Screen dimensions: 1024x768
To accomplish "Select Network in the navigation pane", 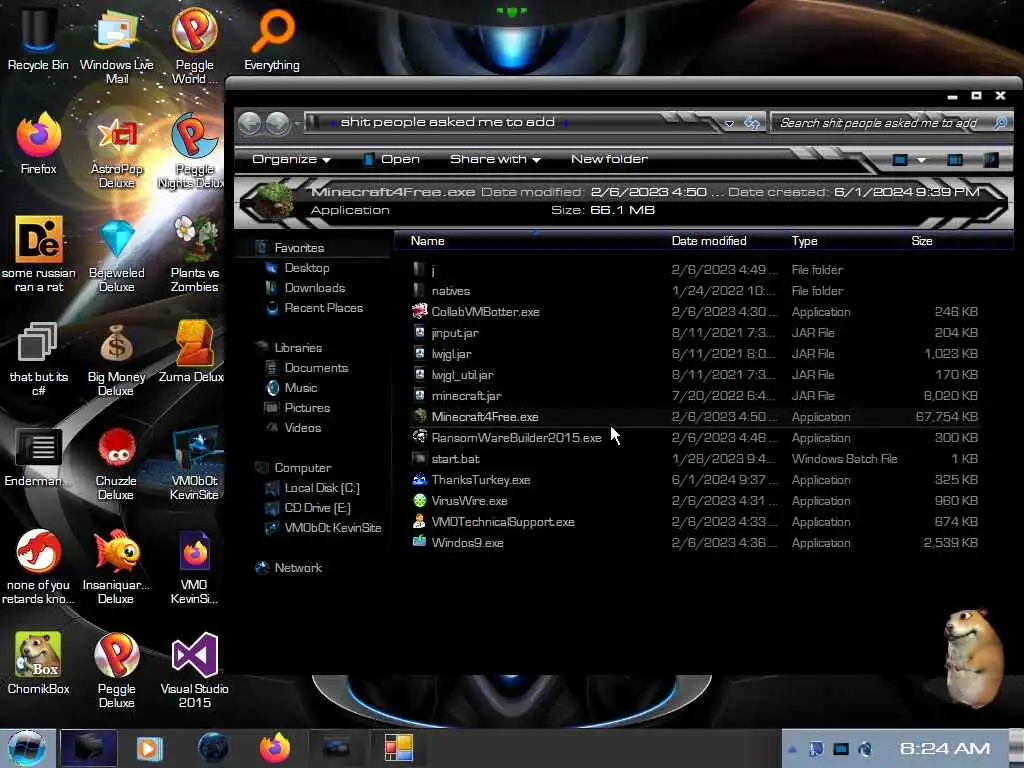I will (298, 568).
